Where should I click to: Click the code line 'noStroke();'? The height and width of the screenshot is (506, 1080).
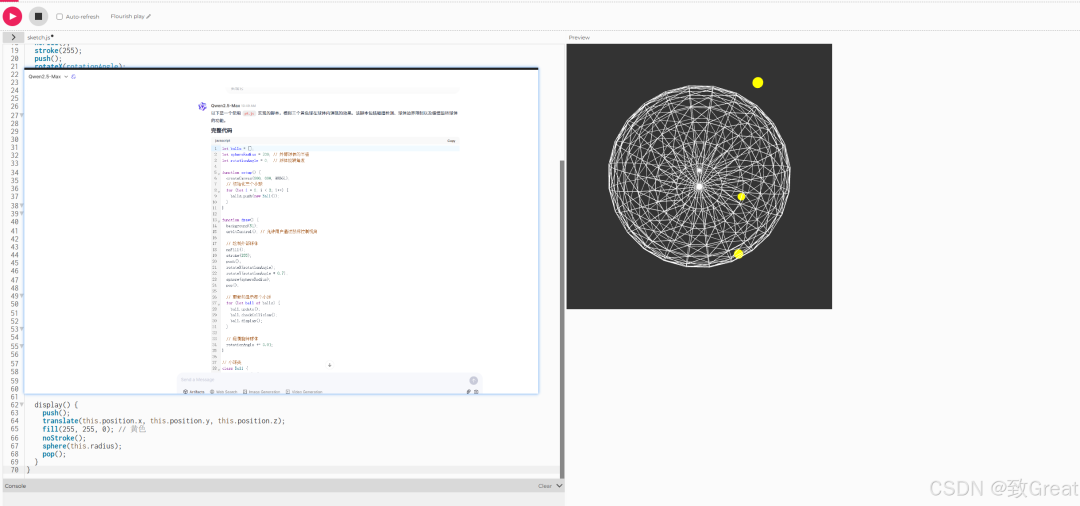(x=64, y=438)
